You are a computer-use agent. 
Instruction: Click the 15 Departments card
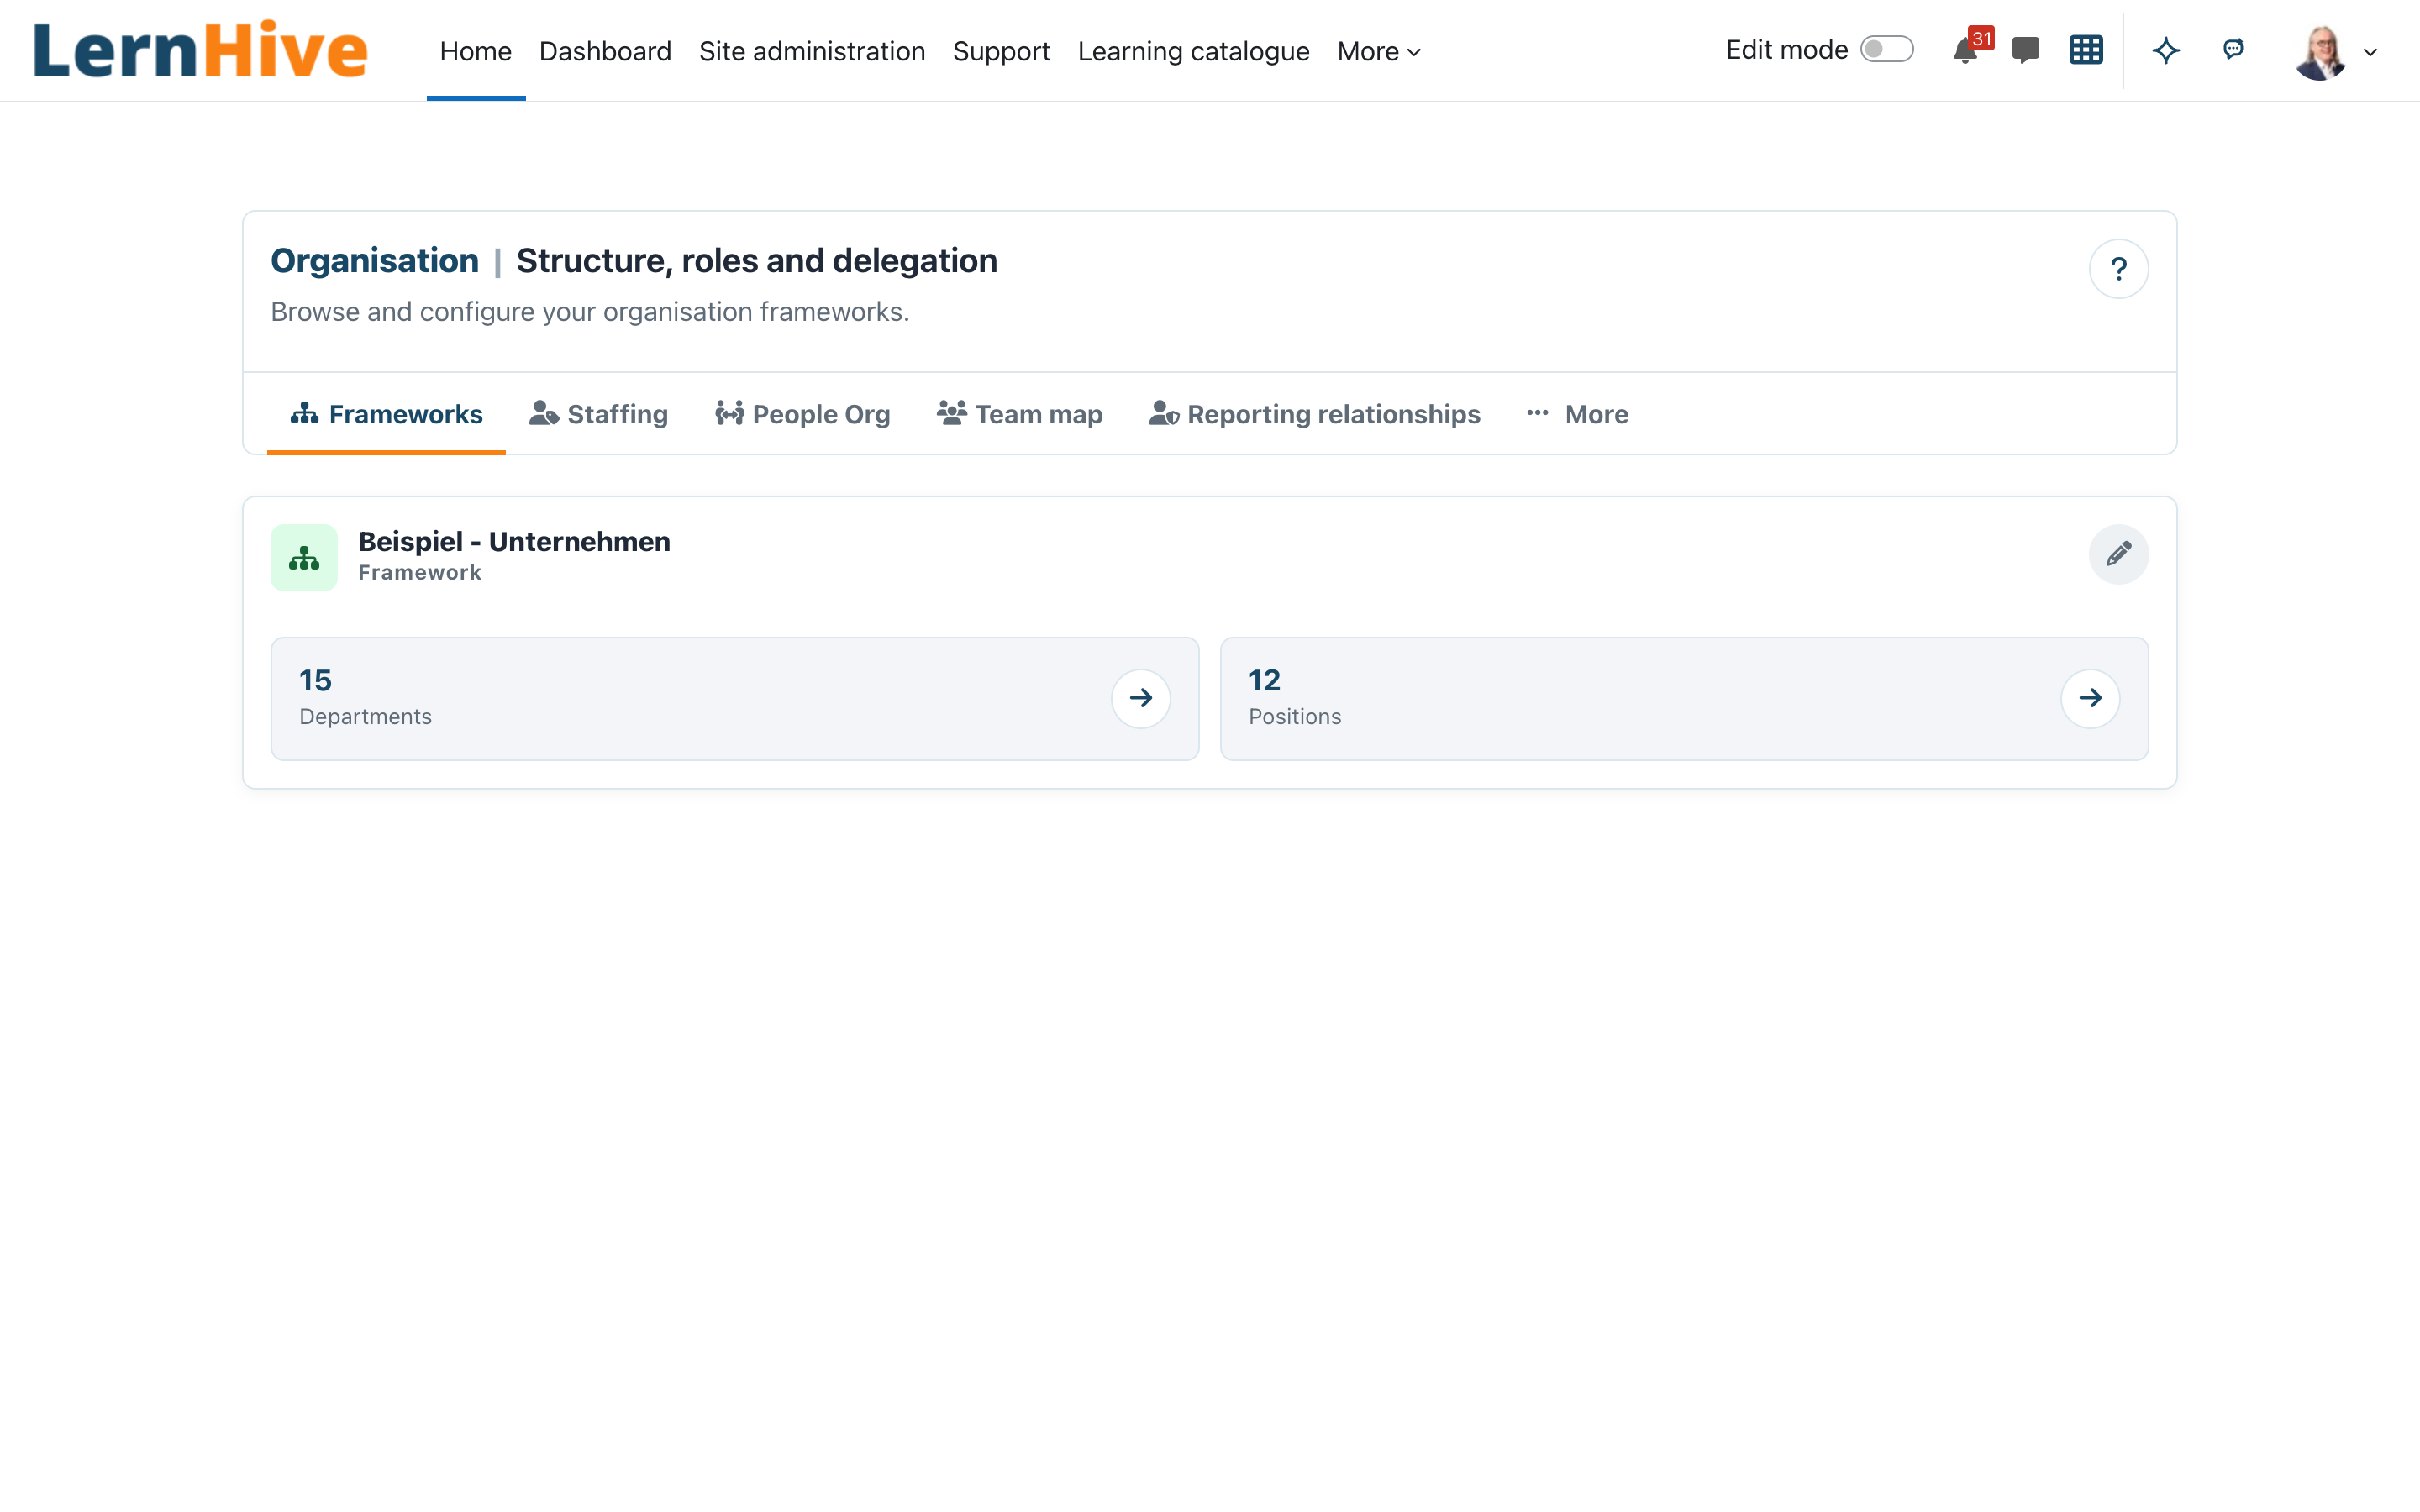pos(735,698)
